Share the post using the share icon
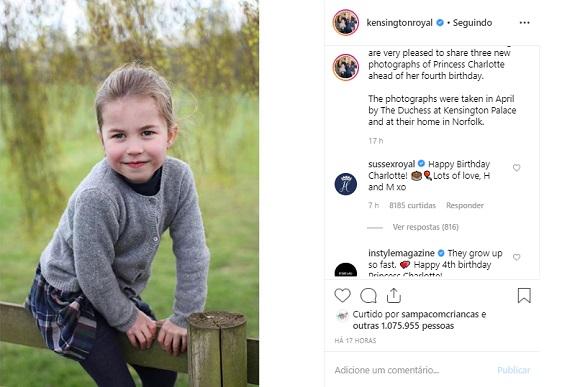Viewport: 580px width, 387px height. pos(394,295)
